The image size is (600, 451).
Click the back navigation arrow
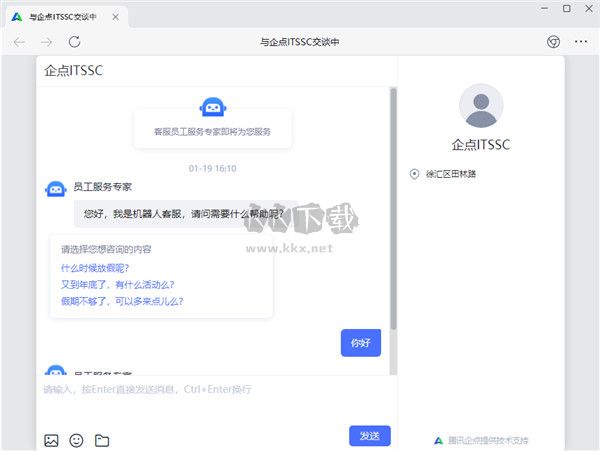click(x=19, y=42)
